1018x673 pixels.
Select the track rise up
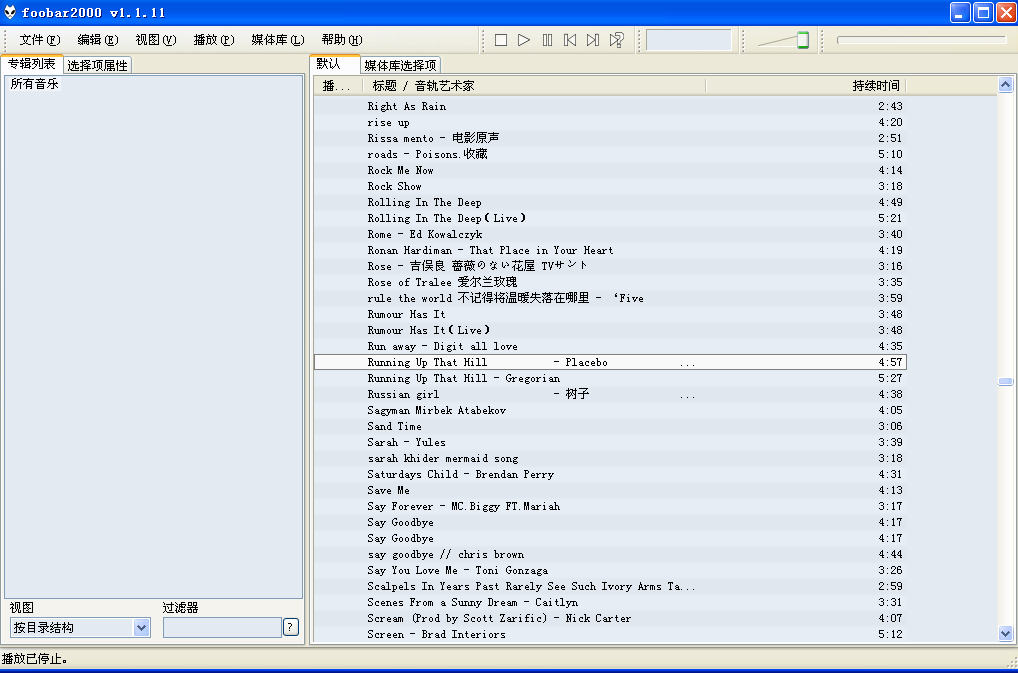click(610, 122)
